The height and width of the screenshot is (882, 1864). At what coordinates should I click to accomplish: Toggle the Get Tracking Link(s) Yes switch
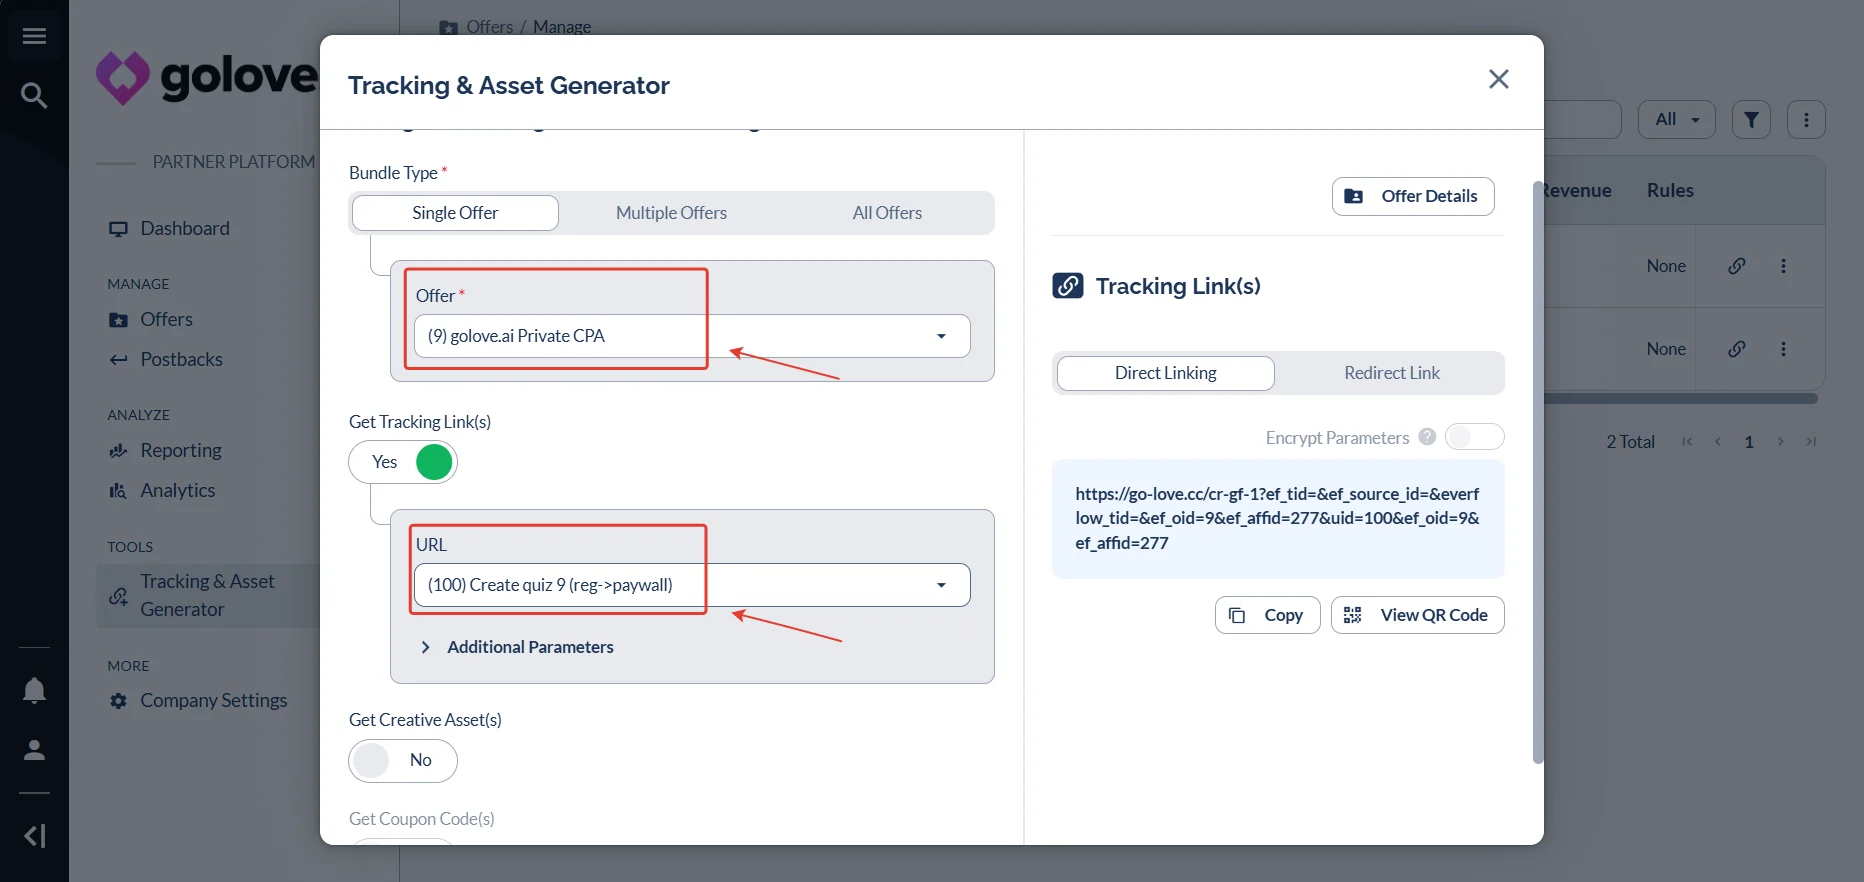[x=403, y=462]
